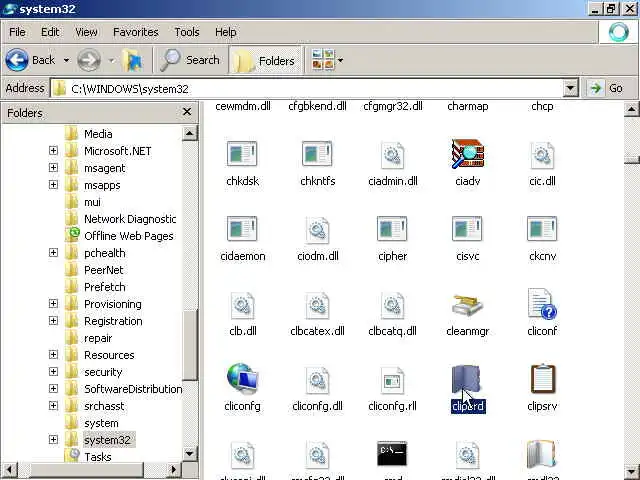The width and height of the screenshot is (640, 480).
Task: Expand the Registration folder node
Action: [53, 321]
